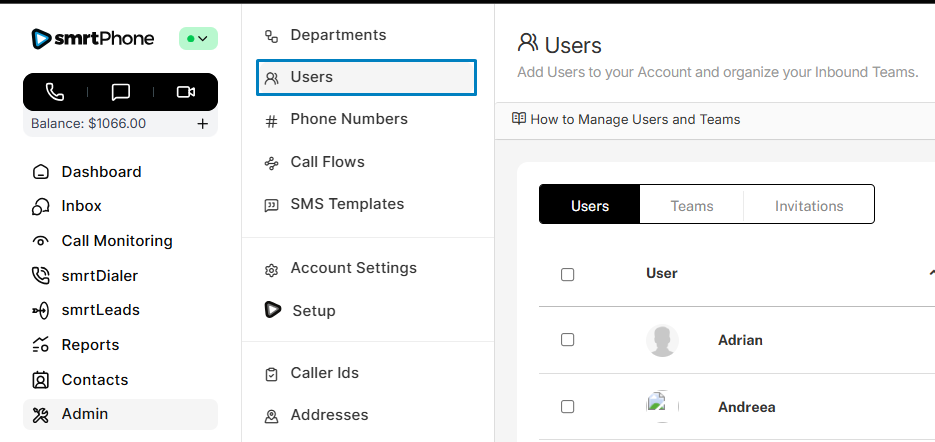Viewport: 935px width, 442px height.
Task: Open Call Flows in the admin menu
Action: tap(327, 162)
